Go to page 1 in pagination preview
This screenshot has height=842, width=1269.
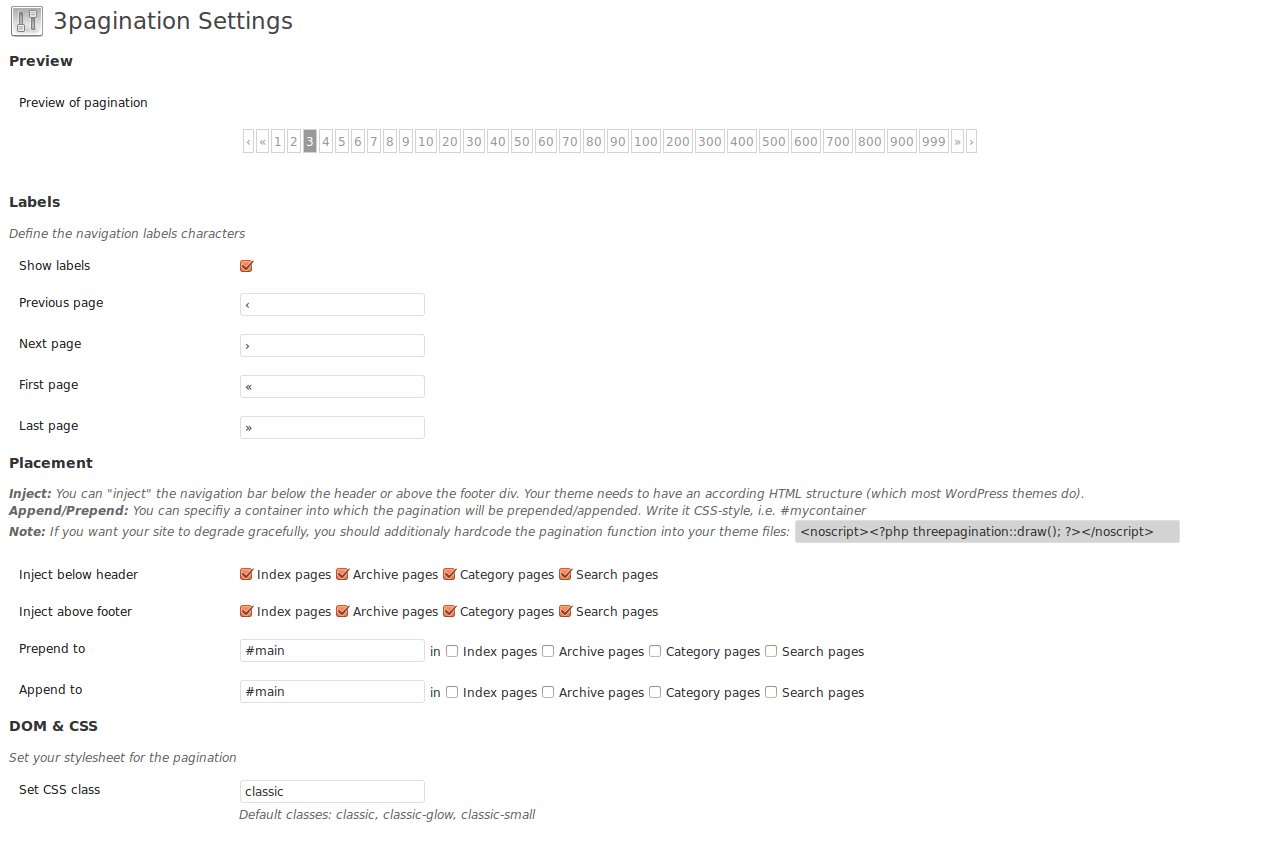tap(278, 142)
